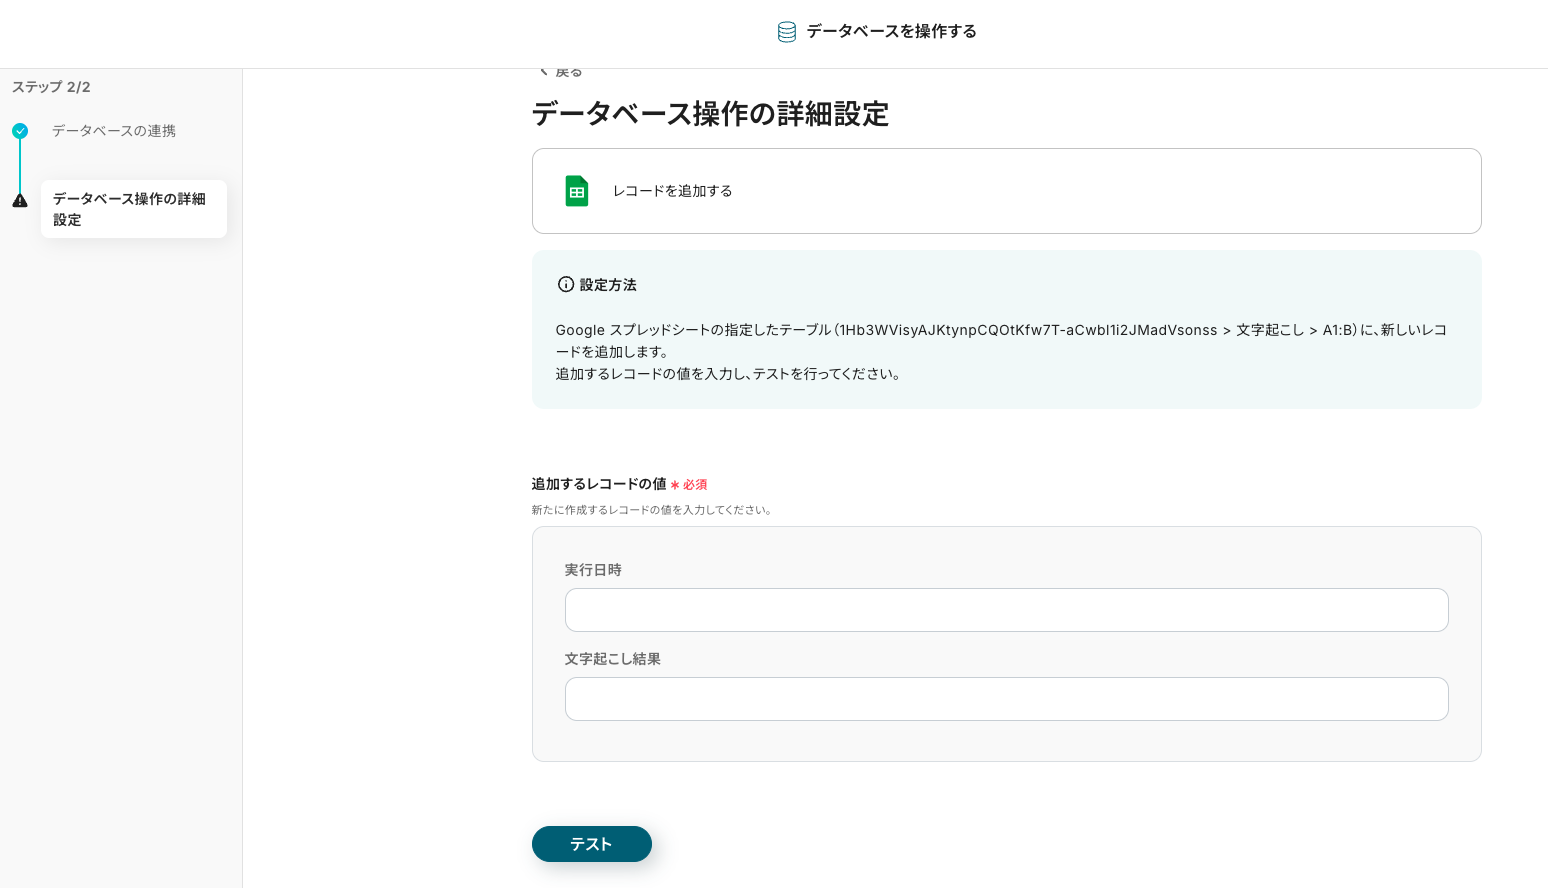Click the back chevron arrow icon

coord(543,72)
